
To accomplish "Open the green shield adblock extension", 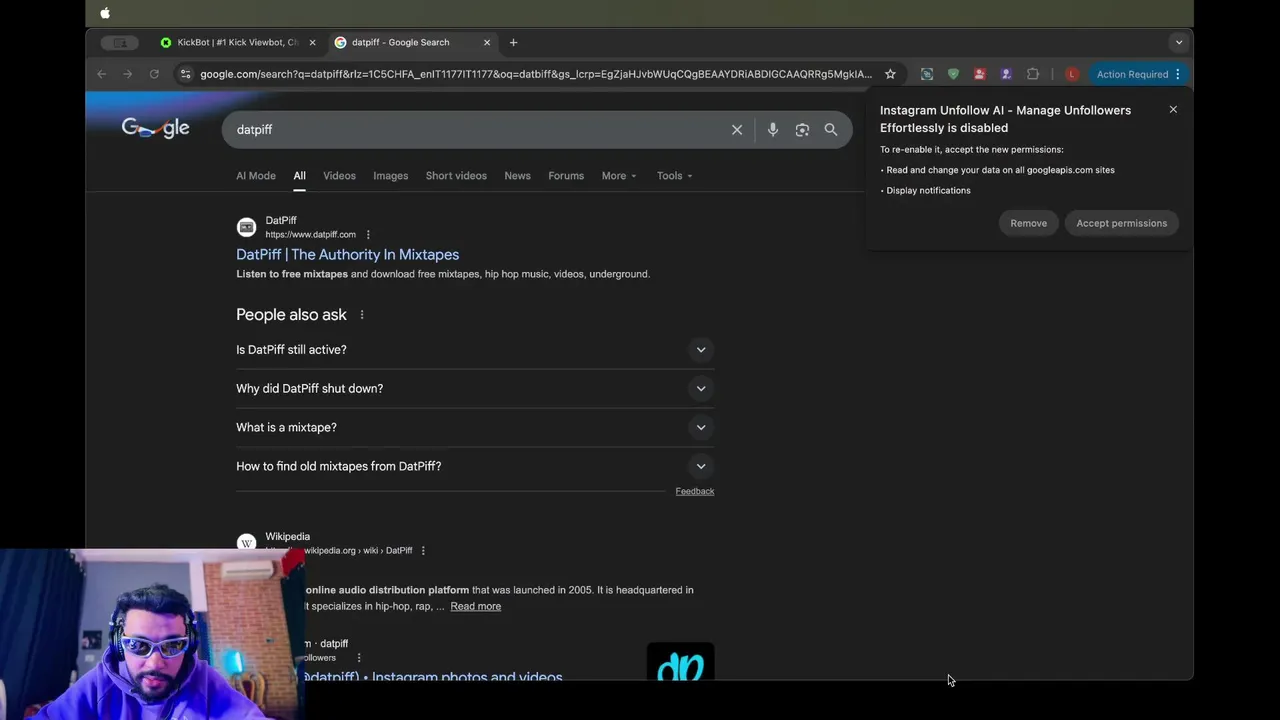I will coord(953,74).
